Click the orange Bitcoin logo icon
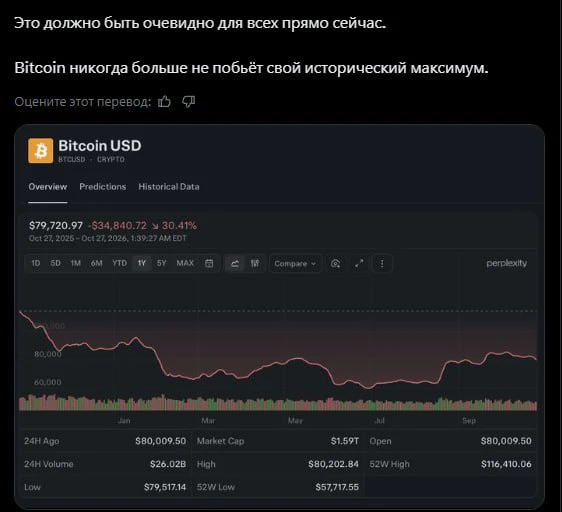 (x=41, y=151)
